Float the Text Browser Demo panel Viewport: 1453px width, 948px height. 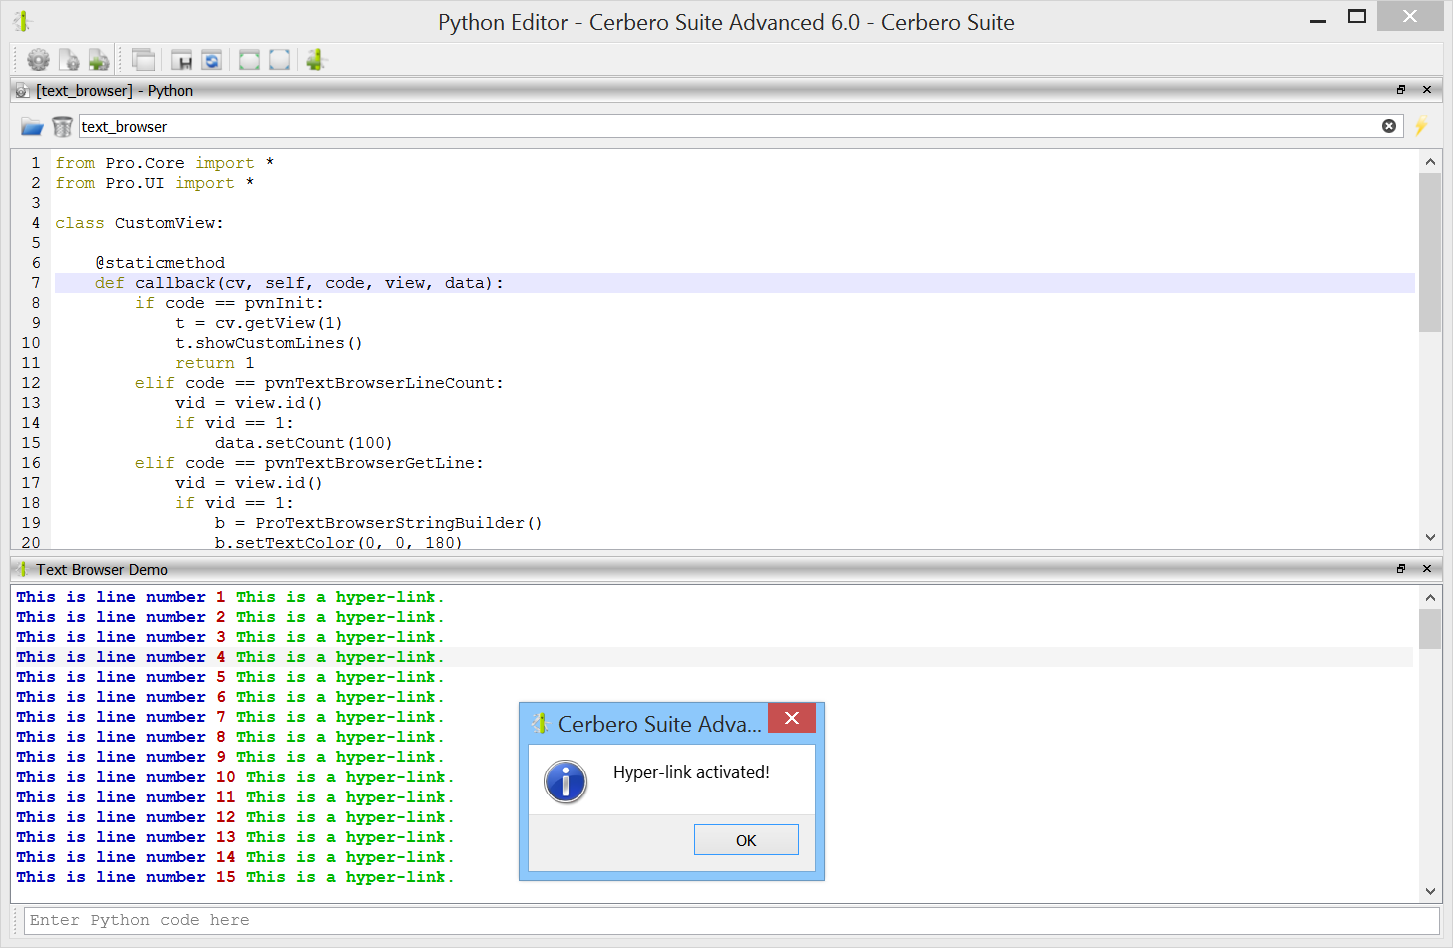(x=1401, y=569)
